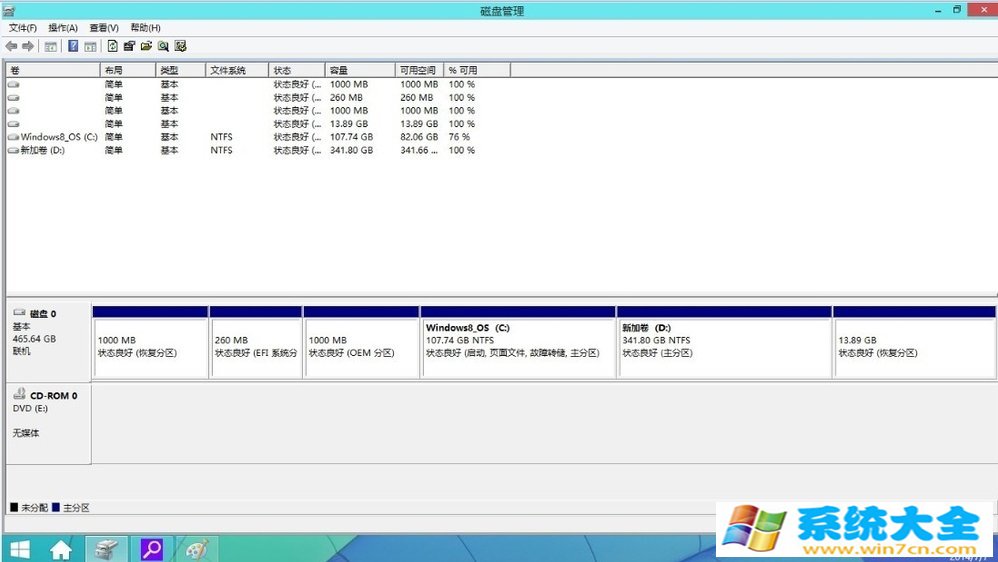Click the 磁盘 0 465.64 GB disk label

pyautogui.click(x=48, y=341)
